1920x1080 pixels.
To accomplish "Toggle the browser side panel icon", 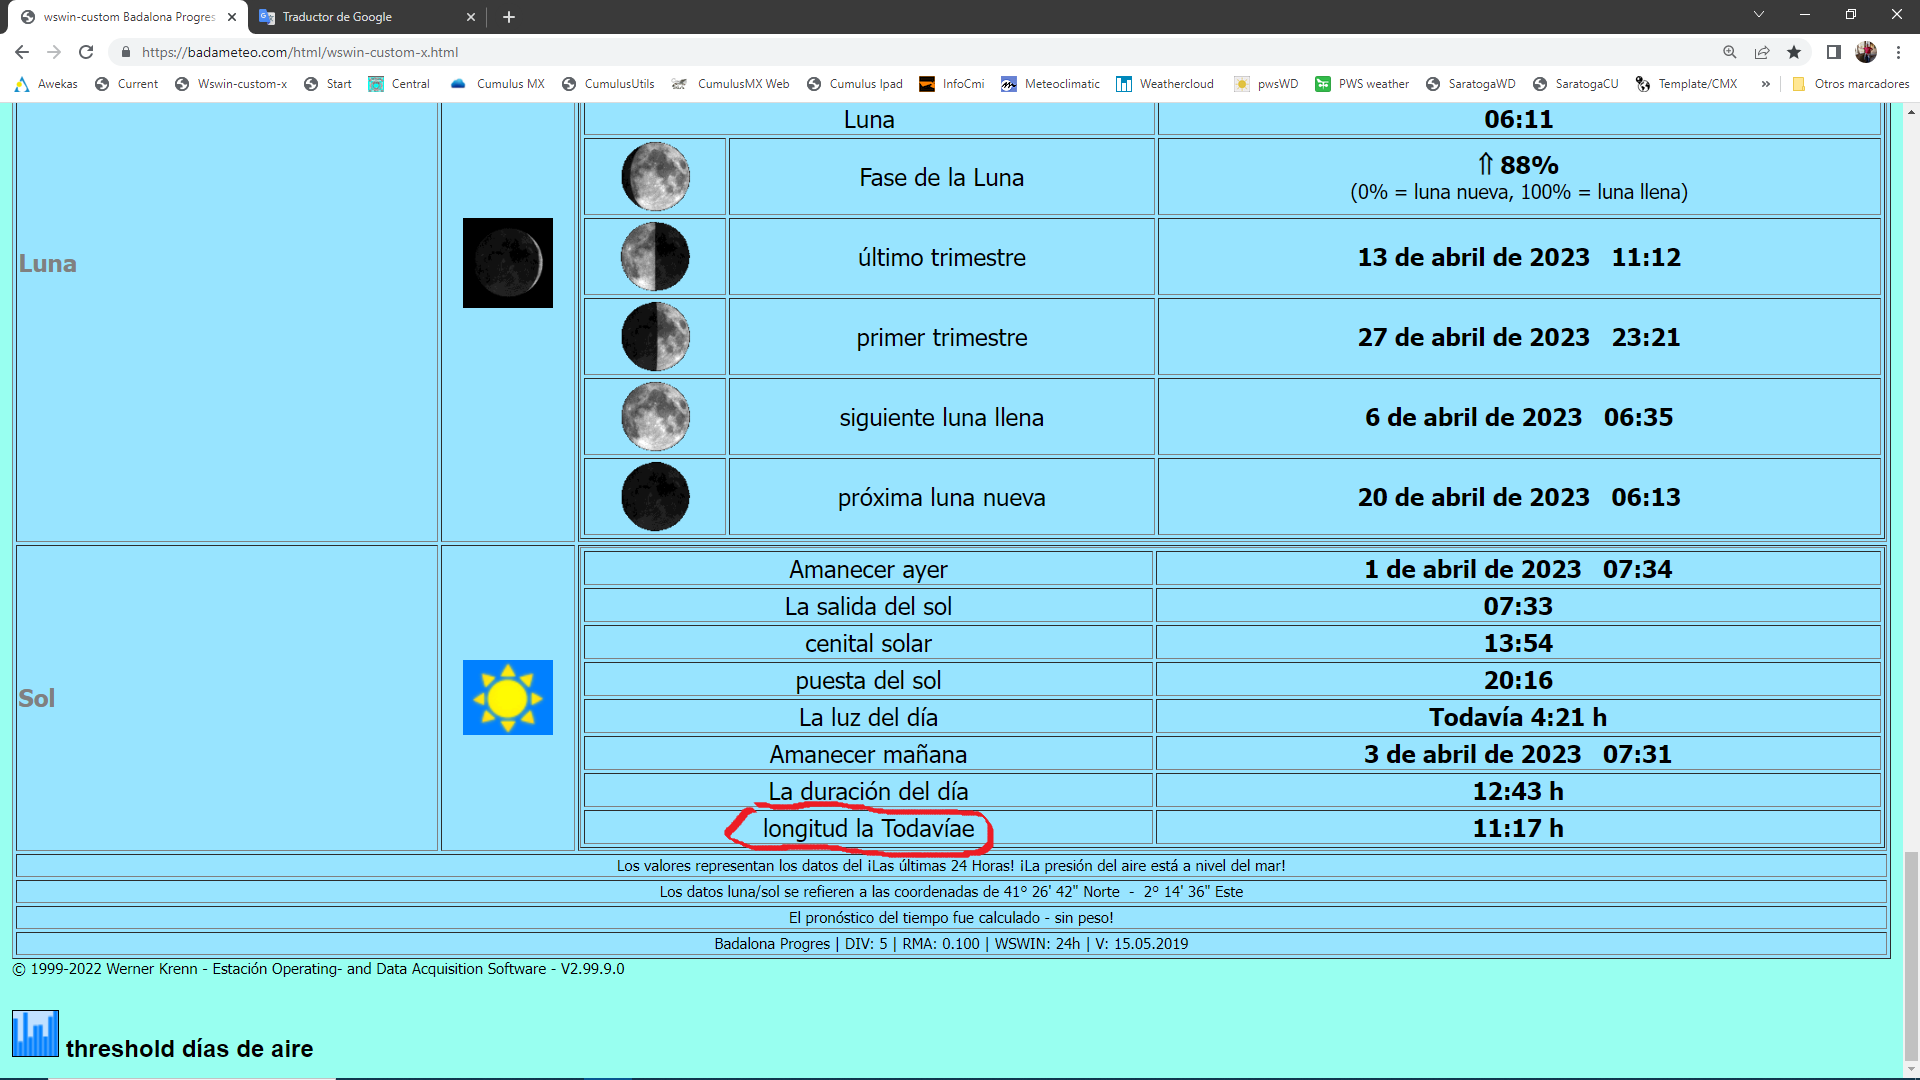I will [1833, 52].
